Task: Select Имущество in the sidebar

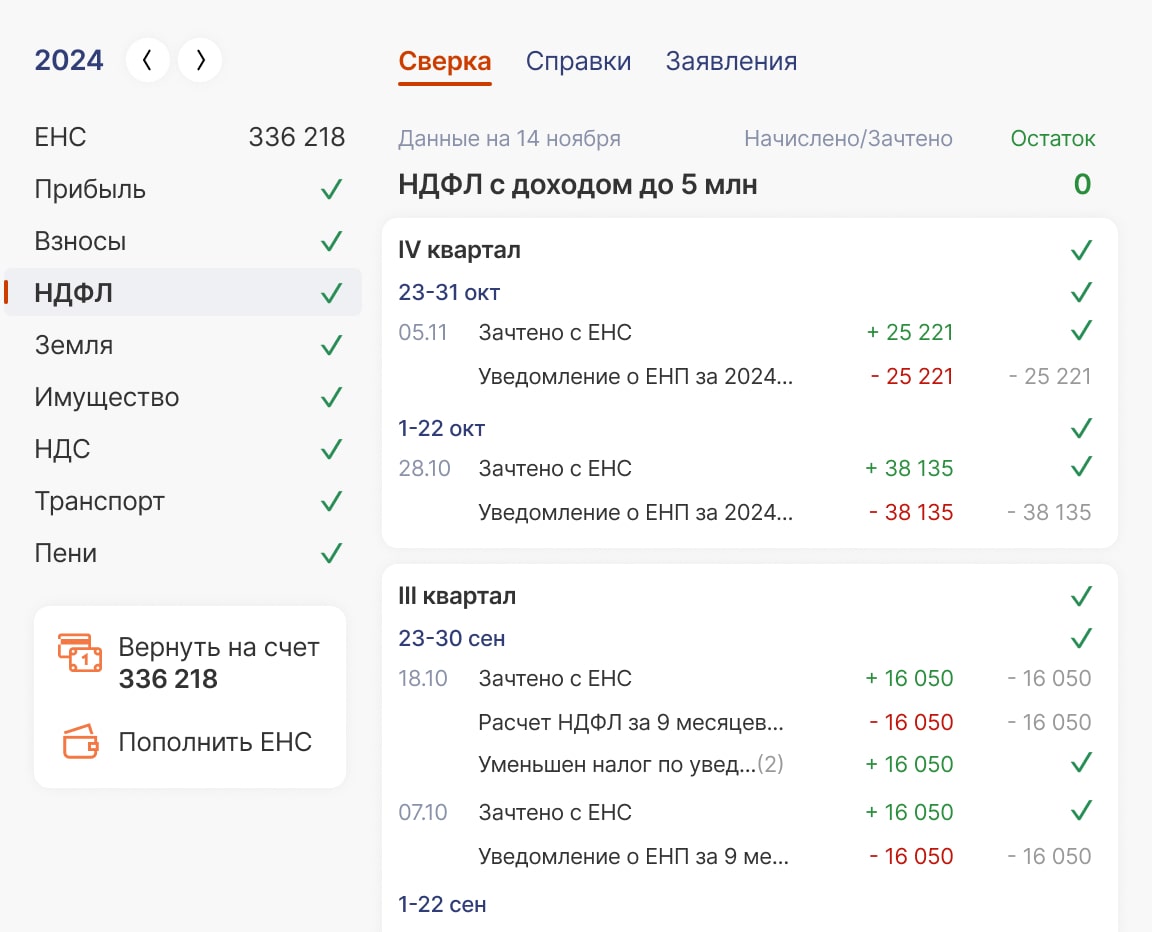Action: pos(190,397)
